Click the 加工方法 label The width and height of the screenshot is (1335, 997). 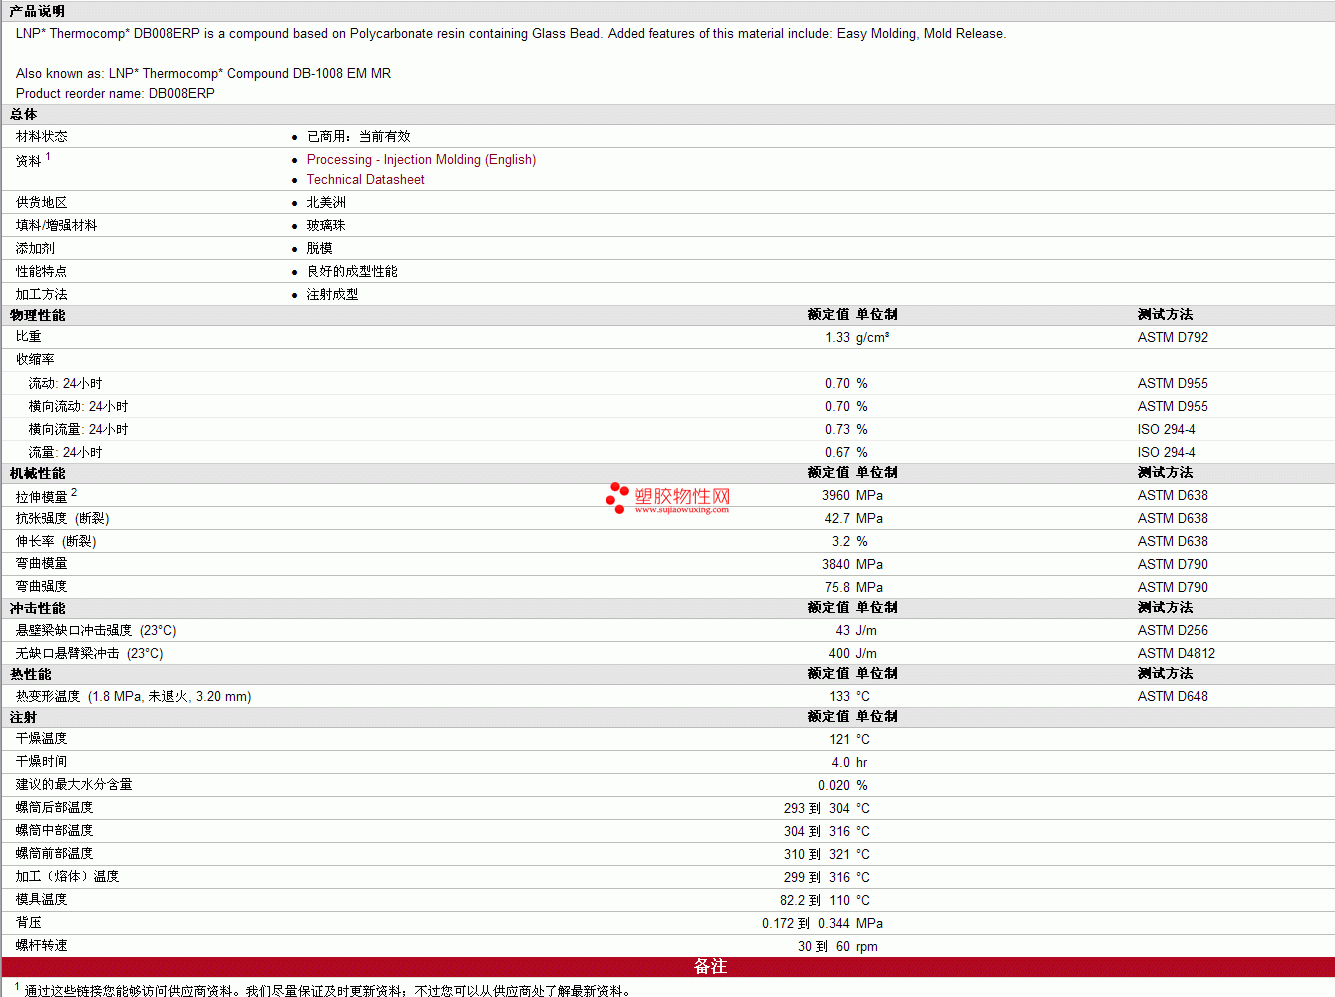pos(42,295)
